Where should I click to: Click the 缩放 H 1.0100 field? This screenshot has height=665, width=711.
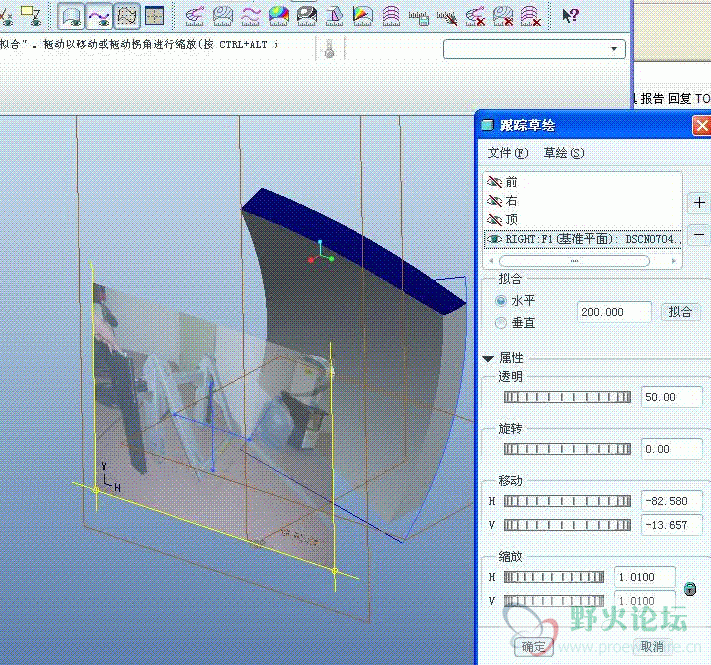click(x=645, y=577)
